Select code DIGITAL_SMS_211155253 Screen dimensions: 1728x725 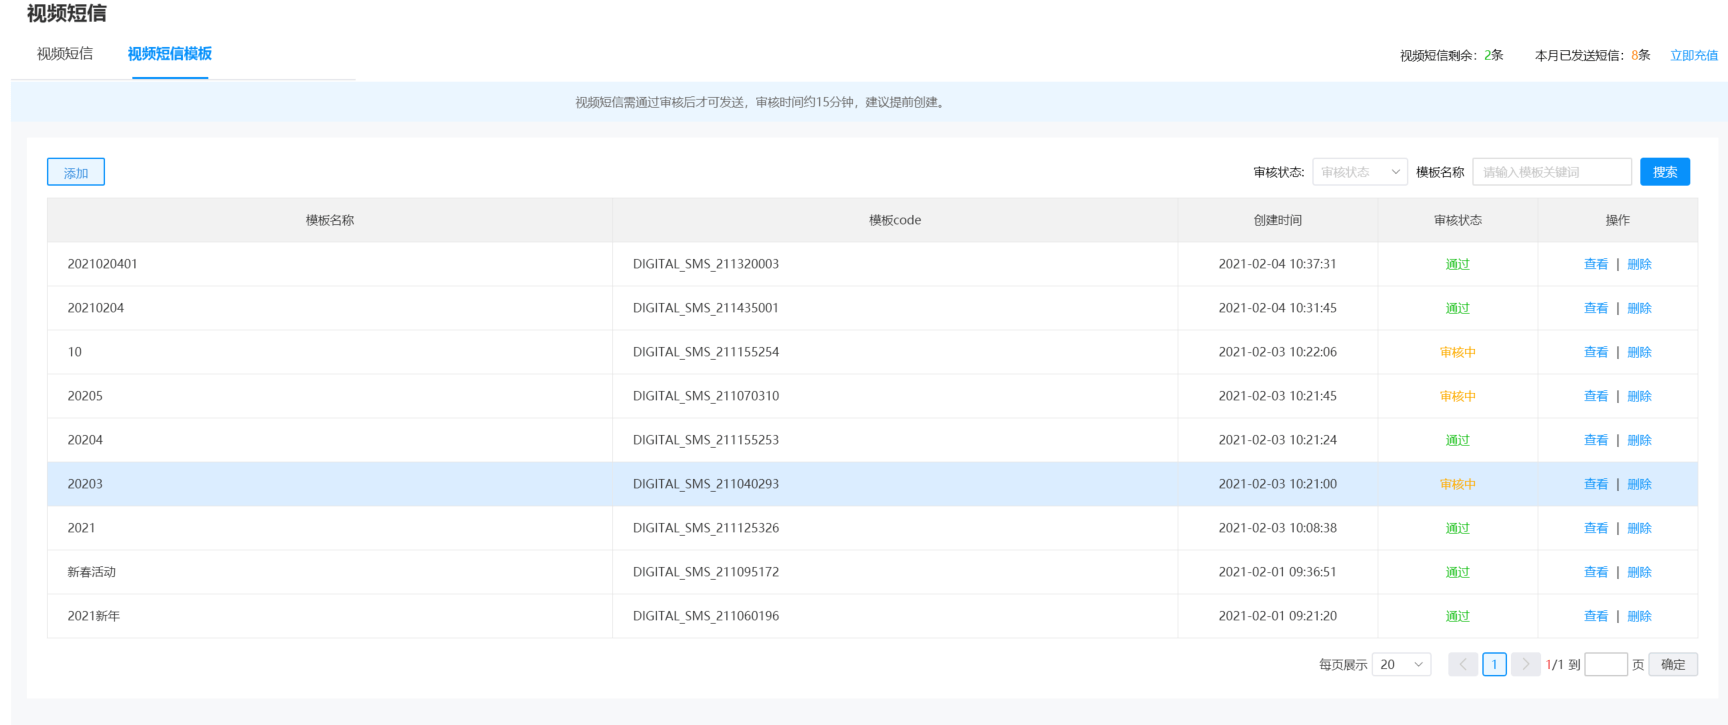[706, 440]
